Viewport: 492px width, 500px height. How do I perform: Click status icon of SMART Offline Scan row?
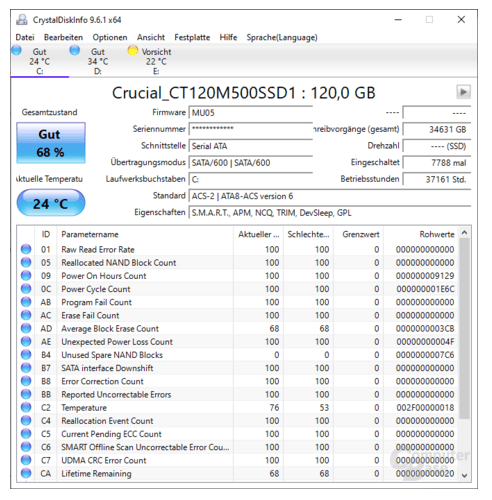(x=26, y=447)
